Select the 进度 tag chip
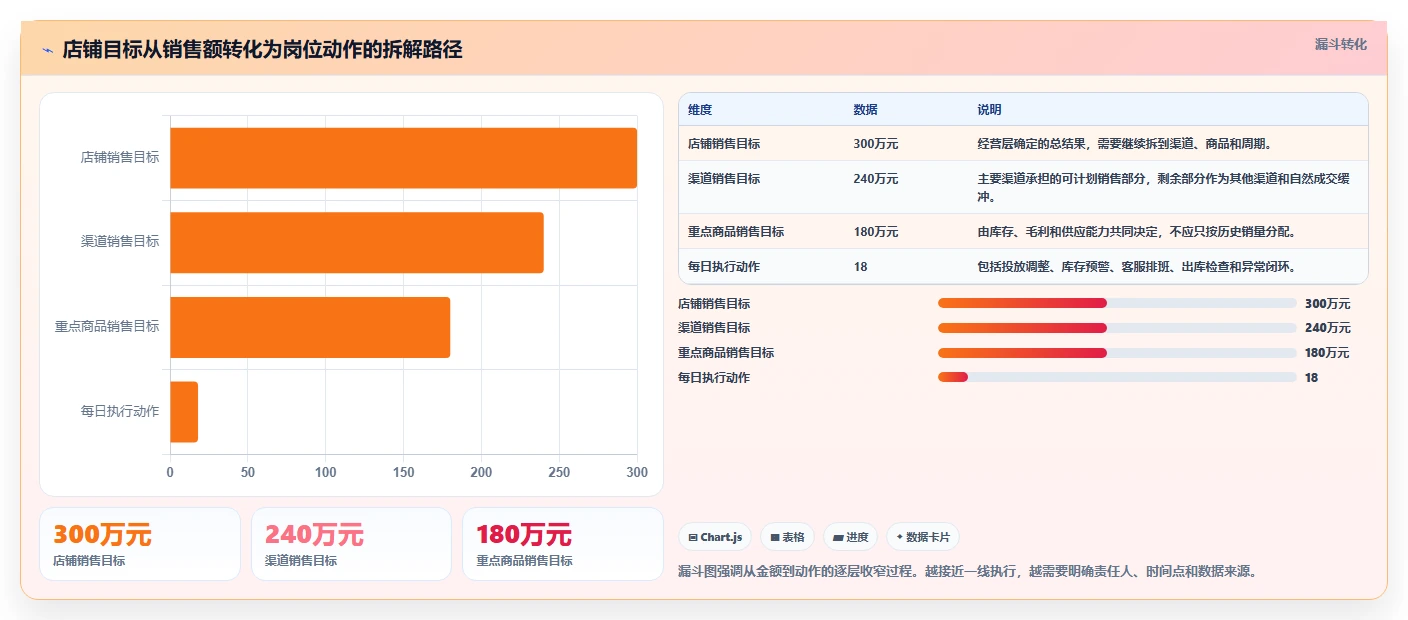 click(850, 537)
